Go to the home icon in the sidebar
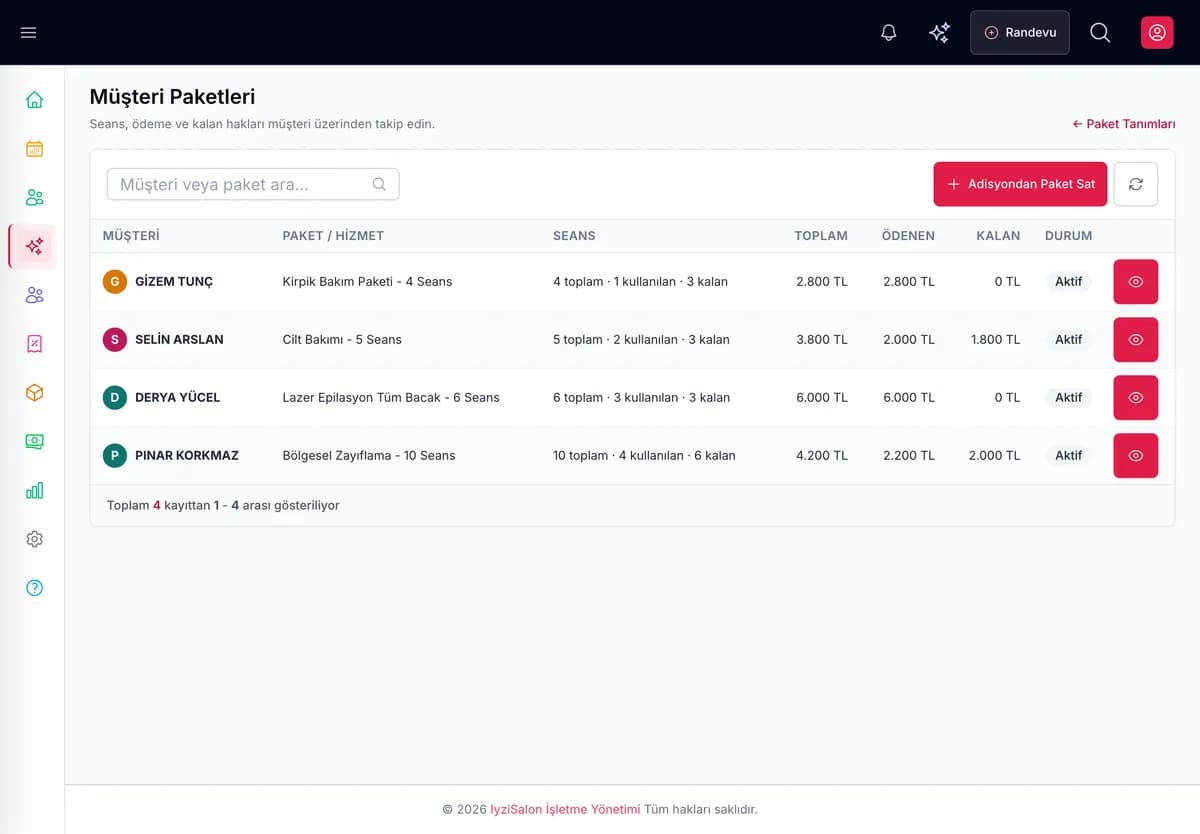The height and width of the screenshot is (834, 1200). coord(34,99)
